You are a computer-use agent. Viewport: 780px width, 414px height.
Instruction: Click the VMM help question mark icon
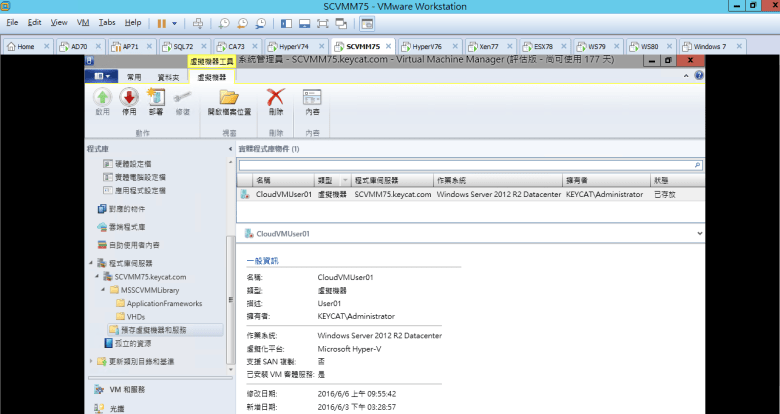pyautogui.click(x=698, y=76)
